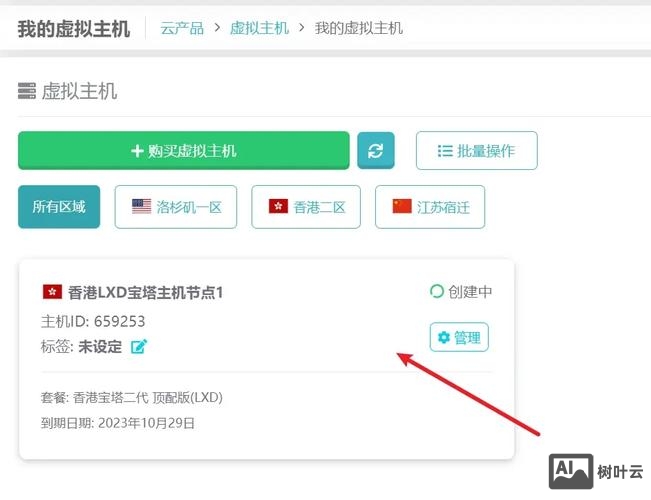
Task: Click the 虚拟主机 section heading server icon
Action: coord(27,91)
